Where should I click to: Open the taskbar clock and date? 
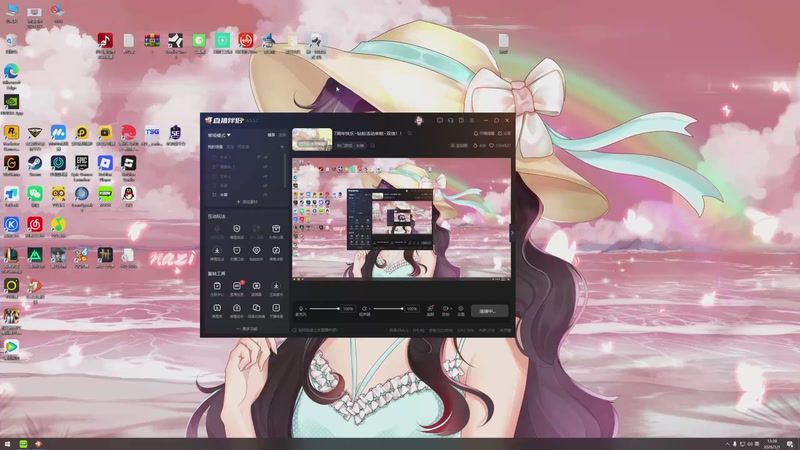point(772,444)
